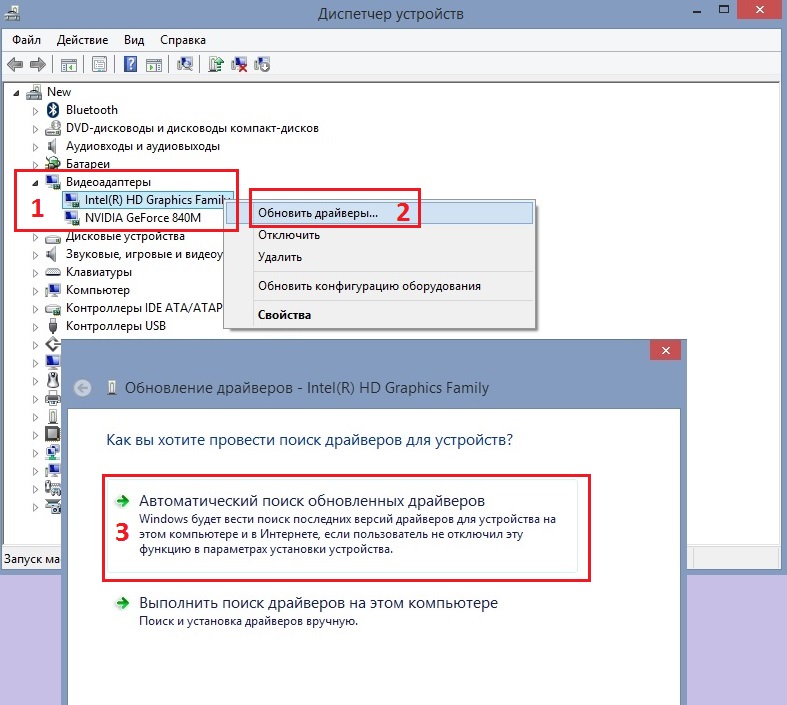
Task: Click the network adapters icon in the tree
Action: pyautogui.click(x=53, y=452)
